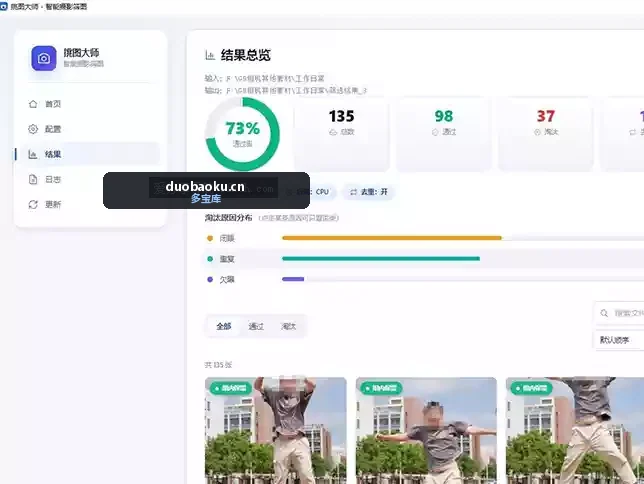The image size is (644, 484).
Task: Click the 共 135 张 count text
Action: coord(218,365)
